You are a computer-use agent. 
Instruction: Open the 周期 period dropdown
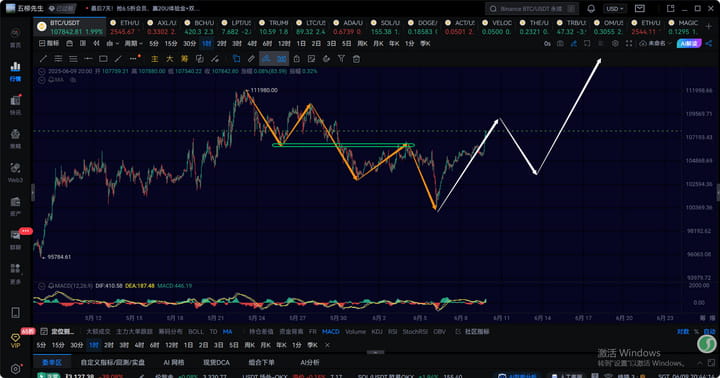point(133,44)
